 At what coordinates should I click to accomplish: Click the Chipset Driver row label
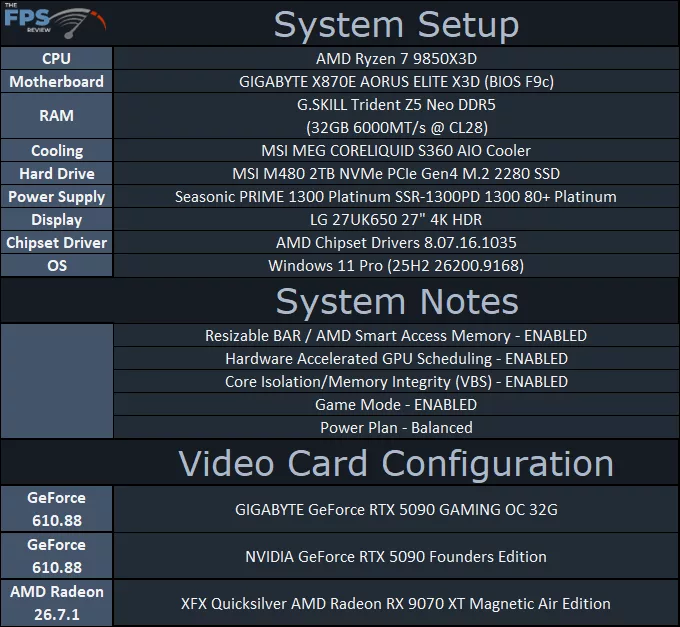(x=56, y=242)
